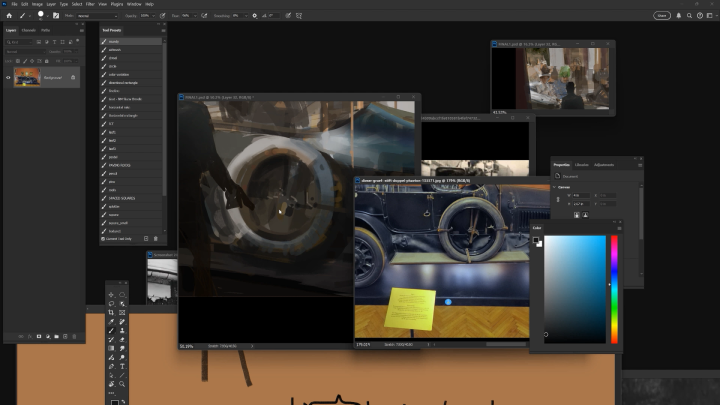Image resolution: width=720 pixels, height=405 pixels.
Task: Click the brush angle input field
Action: (274, 16)
